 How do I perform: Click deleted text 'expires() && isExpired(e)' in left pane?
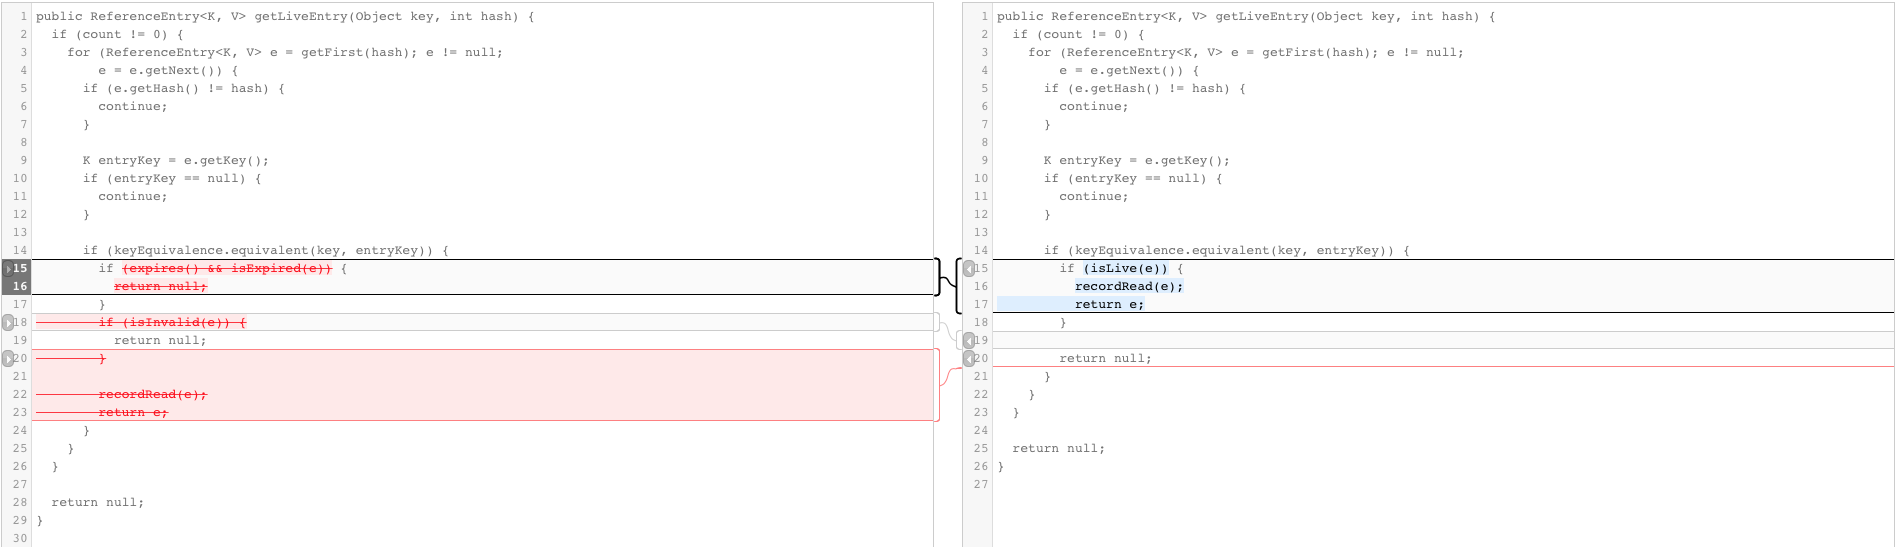[x=227, y=269]
